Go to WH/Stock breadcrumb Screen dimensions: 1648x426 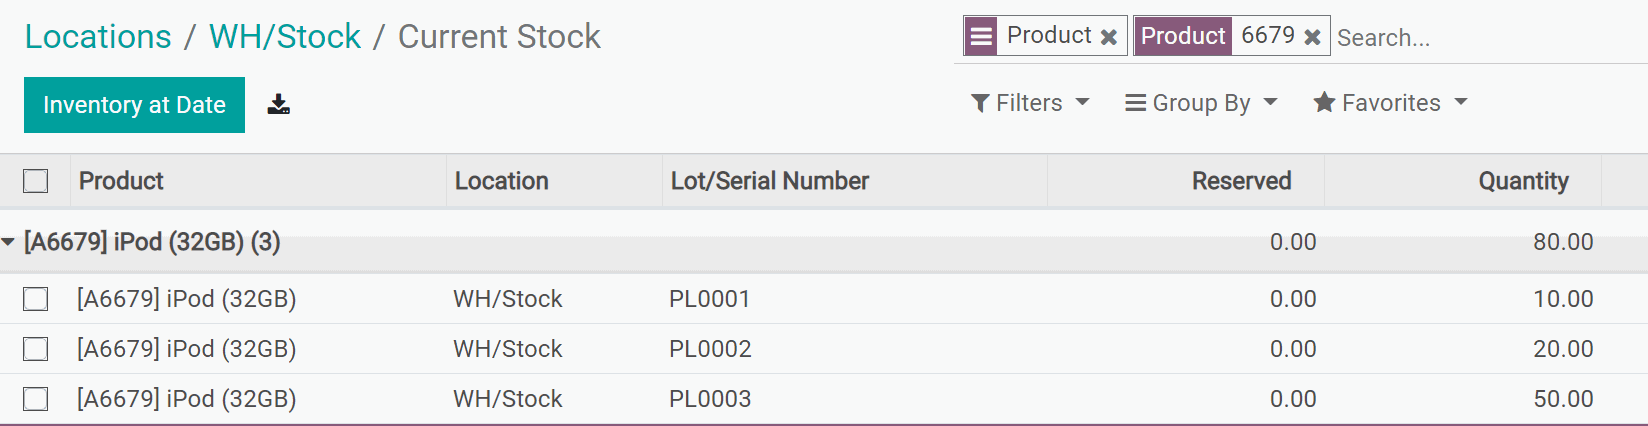(x=285, y=37)
